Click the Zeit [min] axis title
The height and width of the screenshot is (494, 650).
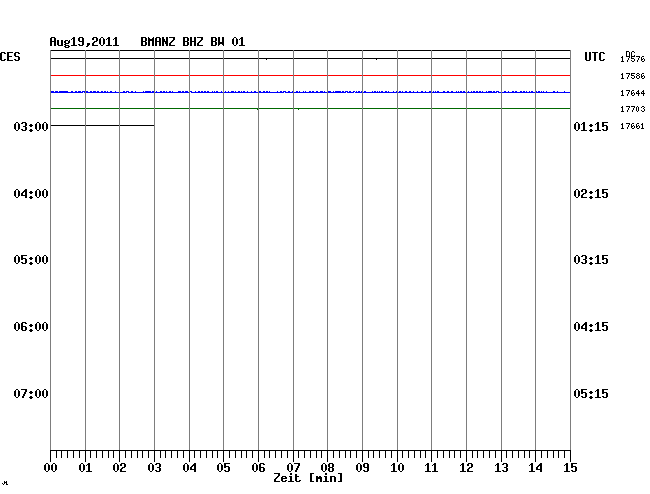click(x=308, y=478)
